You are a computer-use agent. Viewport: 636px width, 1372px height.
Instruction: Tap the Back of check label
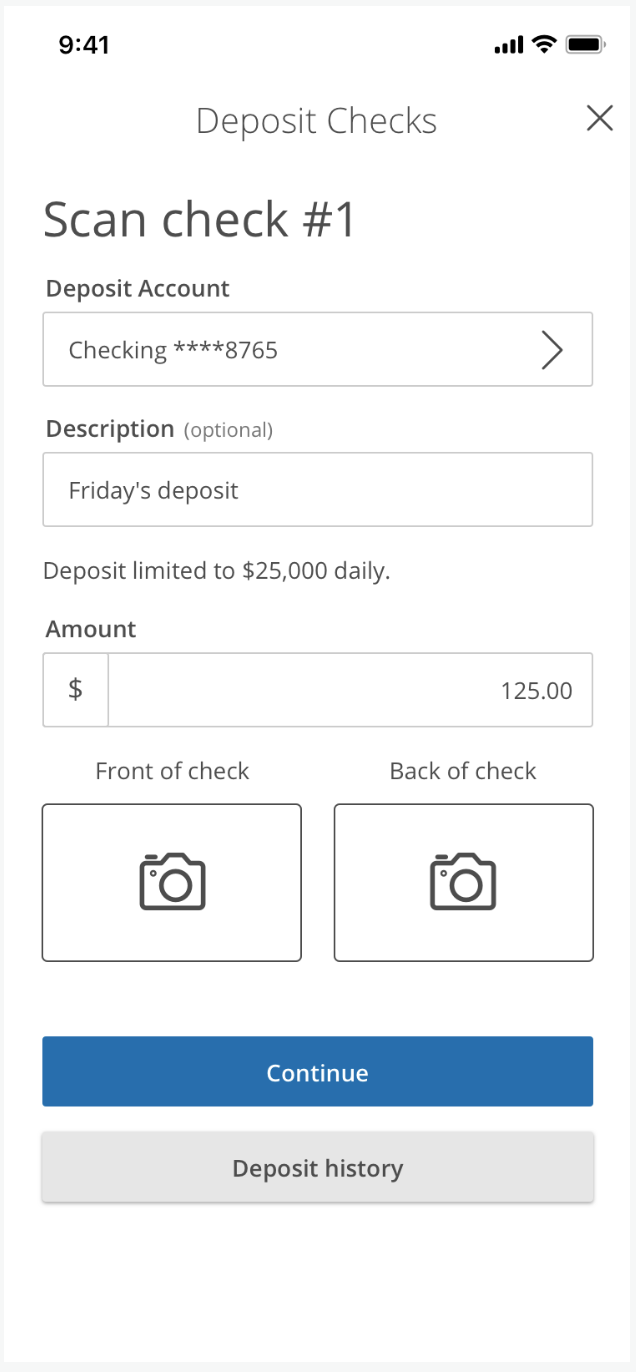(463, 771)
